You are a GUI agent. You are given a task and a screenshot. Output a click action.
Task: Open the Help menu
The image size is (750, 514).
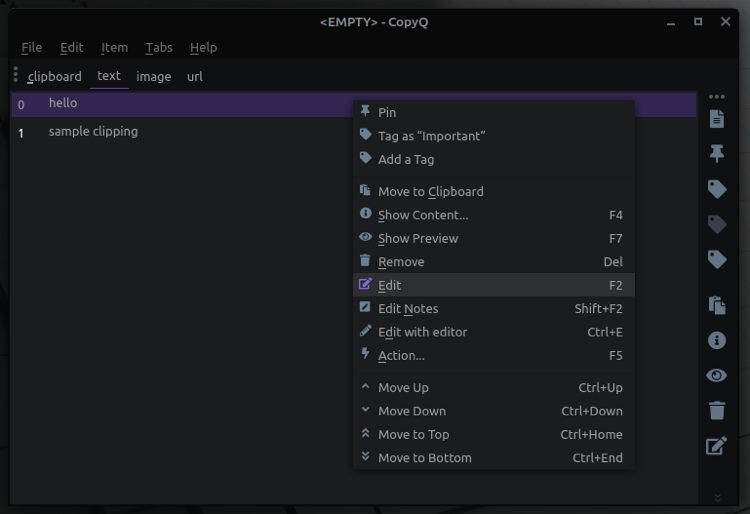[203, 47]
